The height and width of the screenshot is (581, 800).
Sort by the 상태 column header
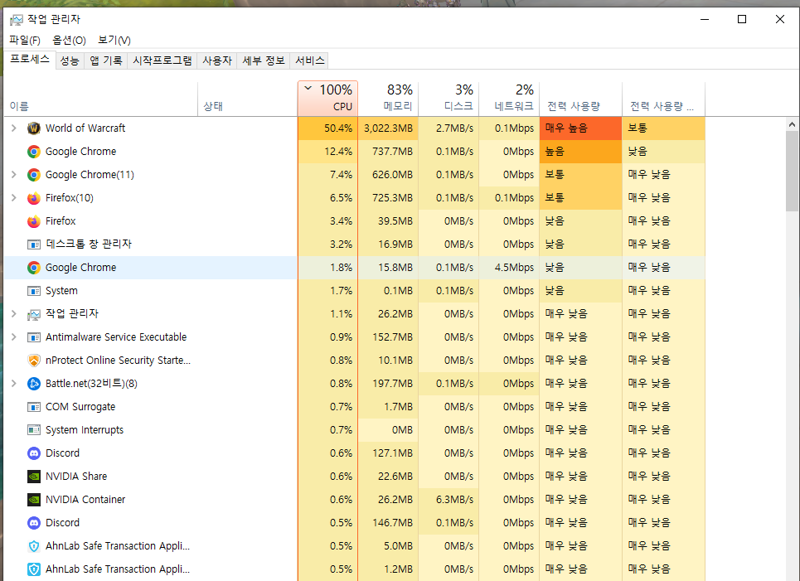pyautogui.click(x=247, y=99)
